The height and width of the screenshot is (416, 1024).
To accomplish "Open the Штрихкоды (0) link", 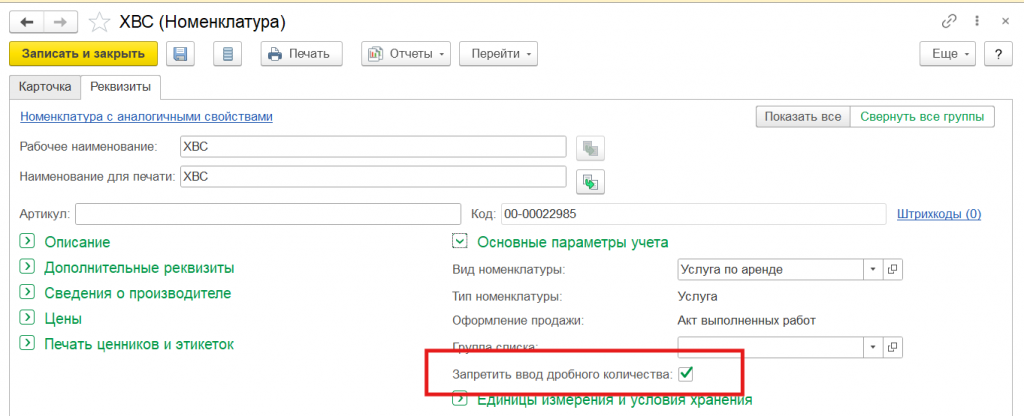I will 939,213.
